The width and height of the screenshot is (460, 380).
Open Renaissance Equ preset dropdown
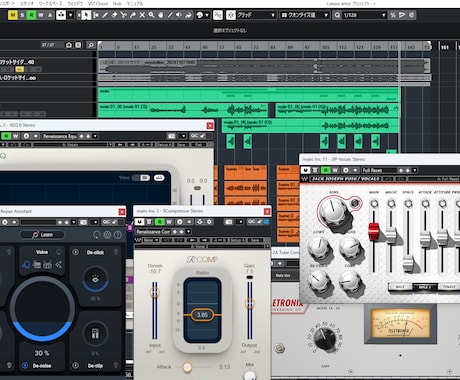pyautogui.click(x=95, y=136)
